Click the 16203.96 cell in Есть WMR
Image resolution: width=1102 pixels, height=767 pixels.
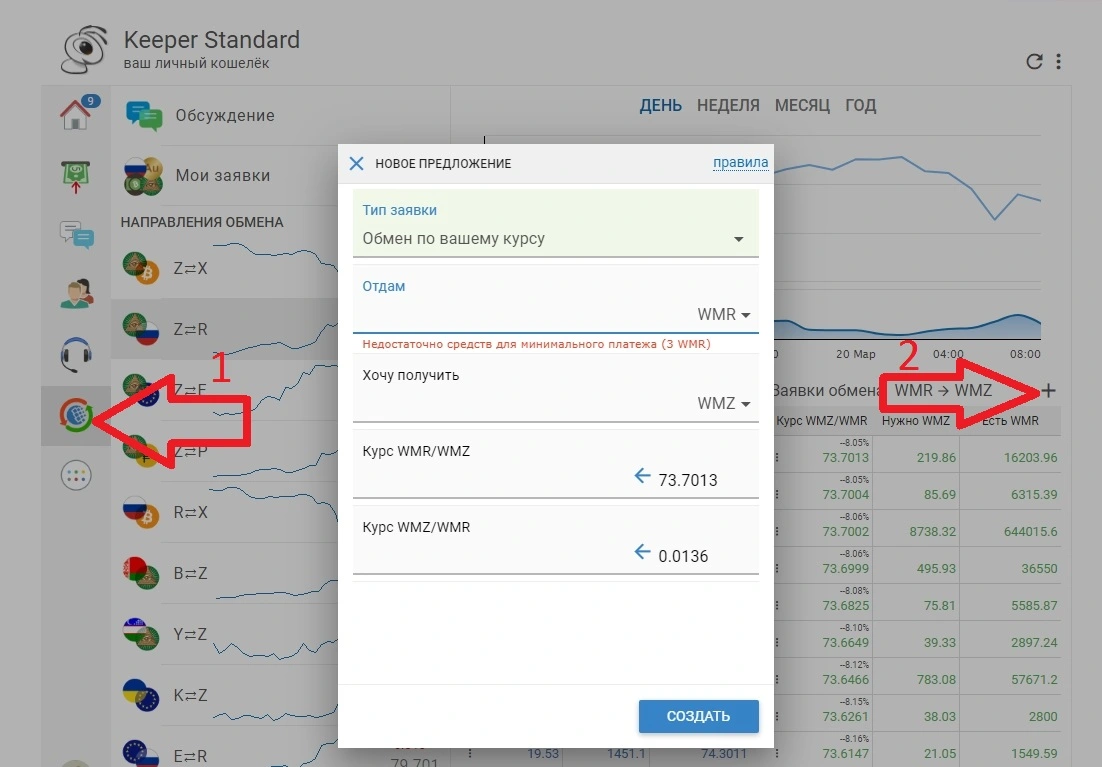[x=1030, y=458]
